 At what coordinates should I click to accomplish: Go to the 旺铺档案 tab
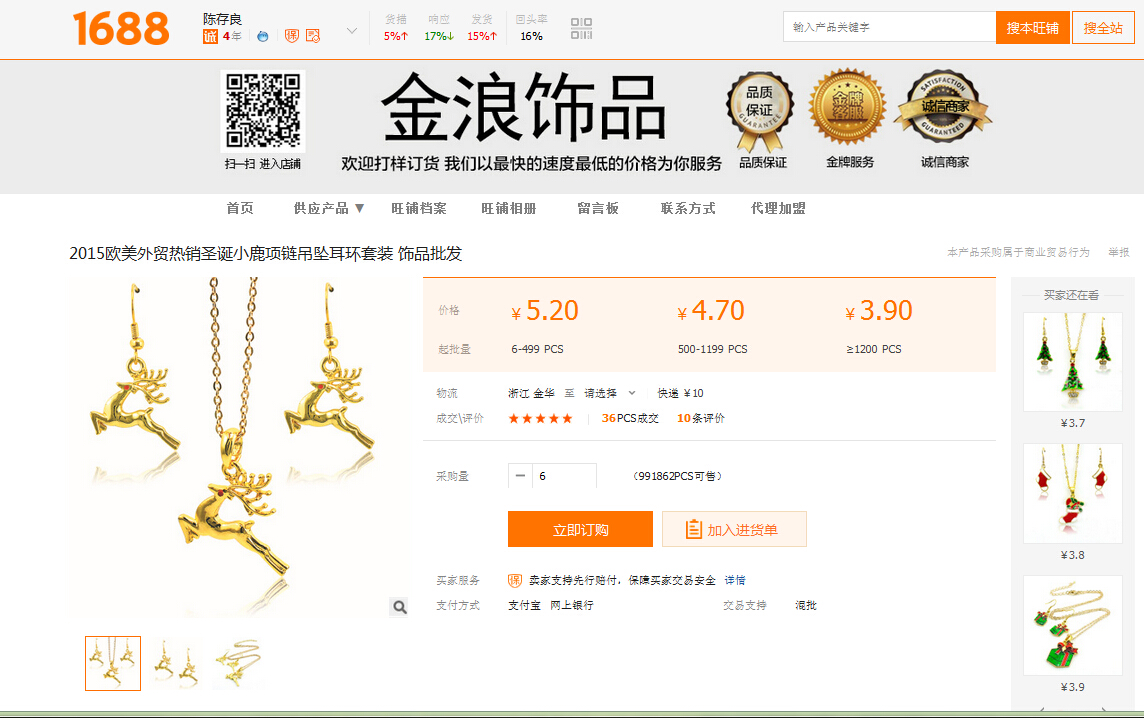tap(419, 208)
